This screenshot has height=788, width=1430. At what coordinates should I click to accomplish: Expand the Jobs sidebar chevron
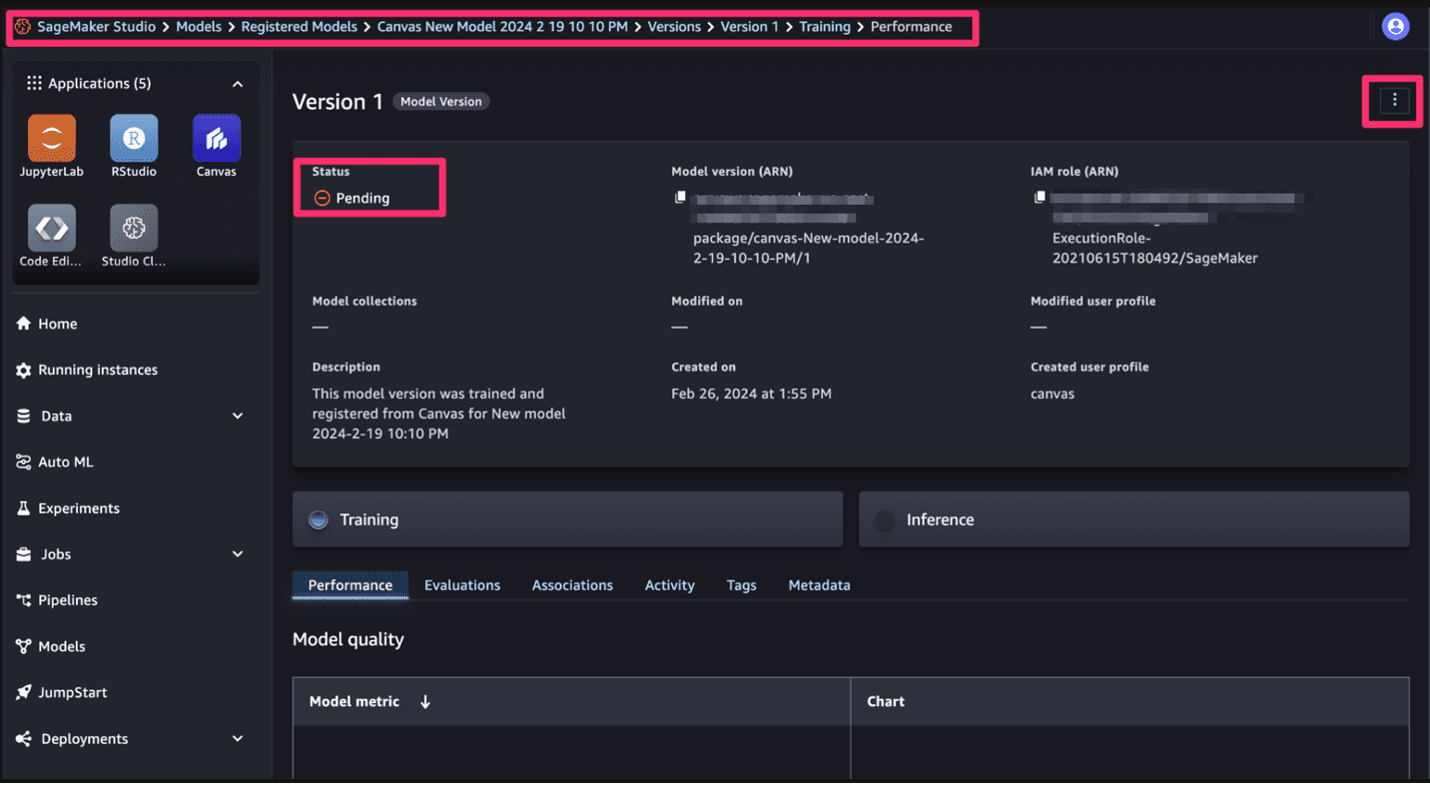pyautogui.click(x=237, y=554)
